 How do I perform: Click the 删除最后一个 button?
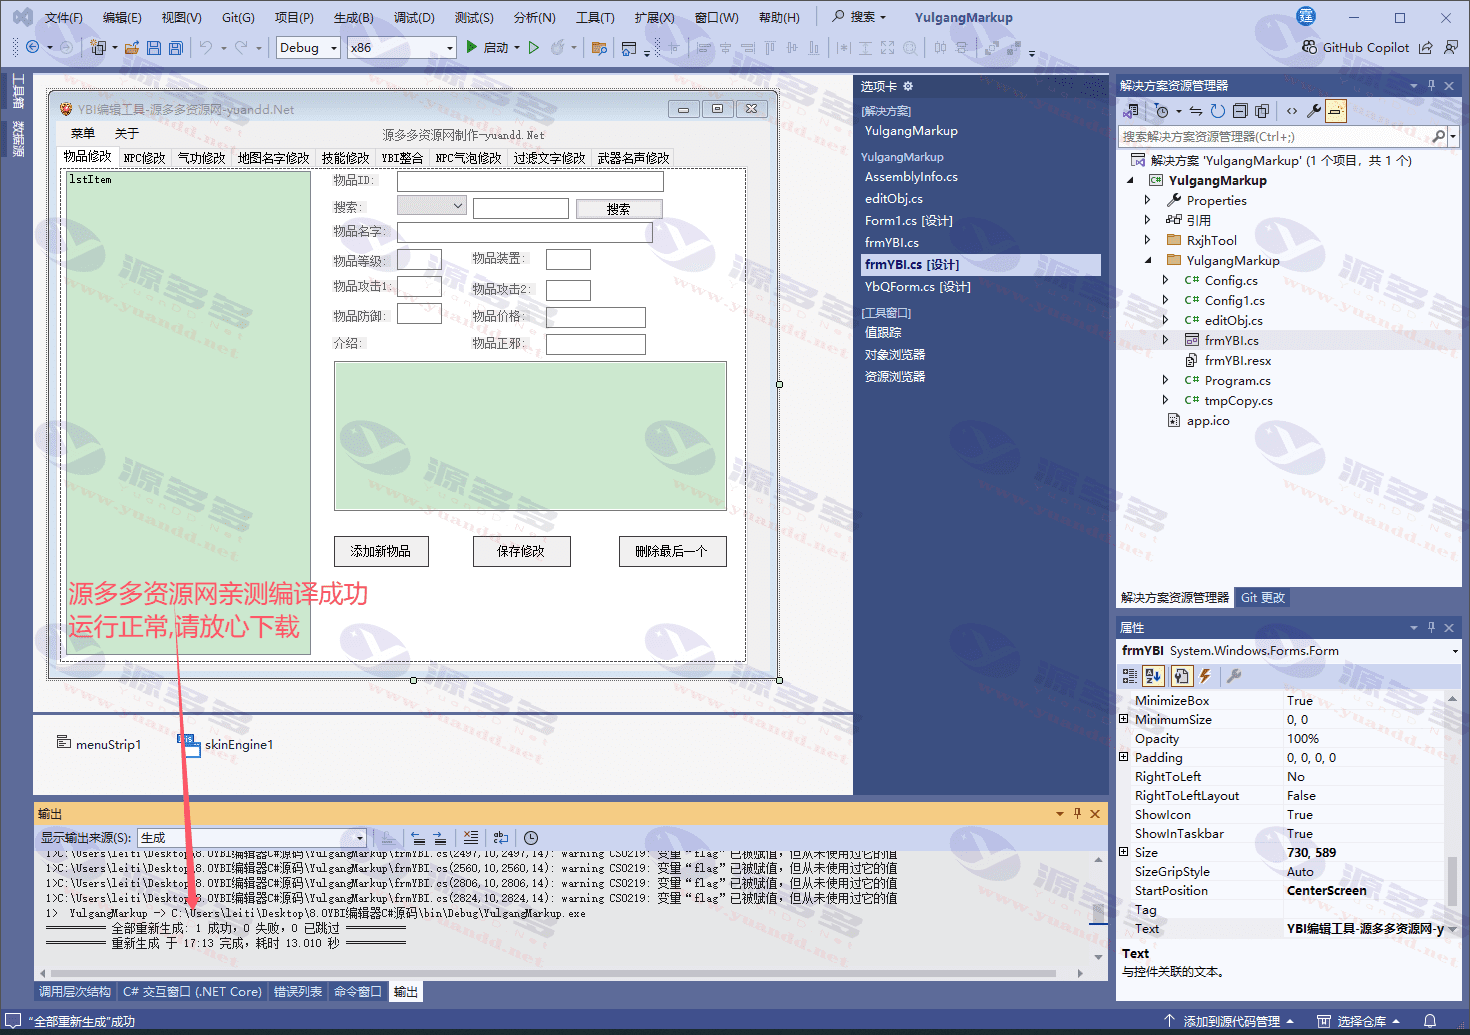[672, 551]
